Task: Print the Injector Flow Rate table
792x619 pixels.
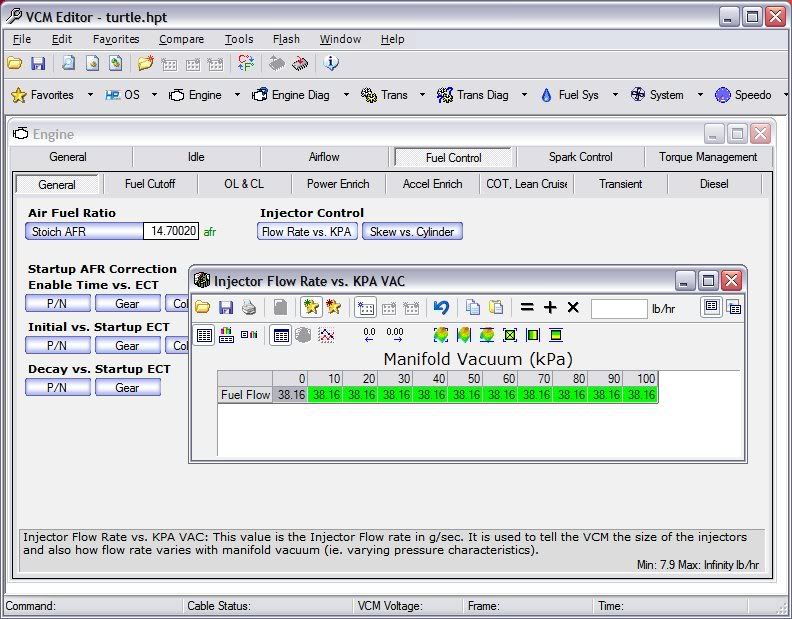Action: point(249,307)
